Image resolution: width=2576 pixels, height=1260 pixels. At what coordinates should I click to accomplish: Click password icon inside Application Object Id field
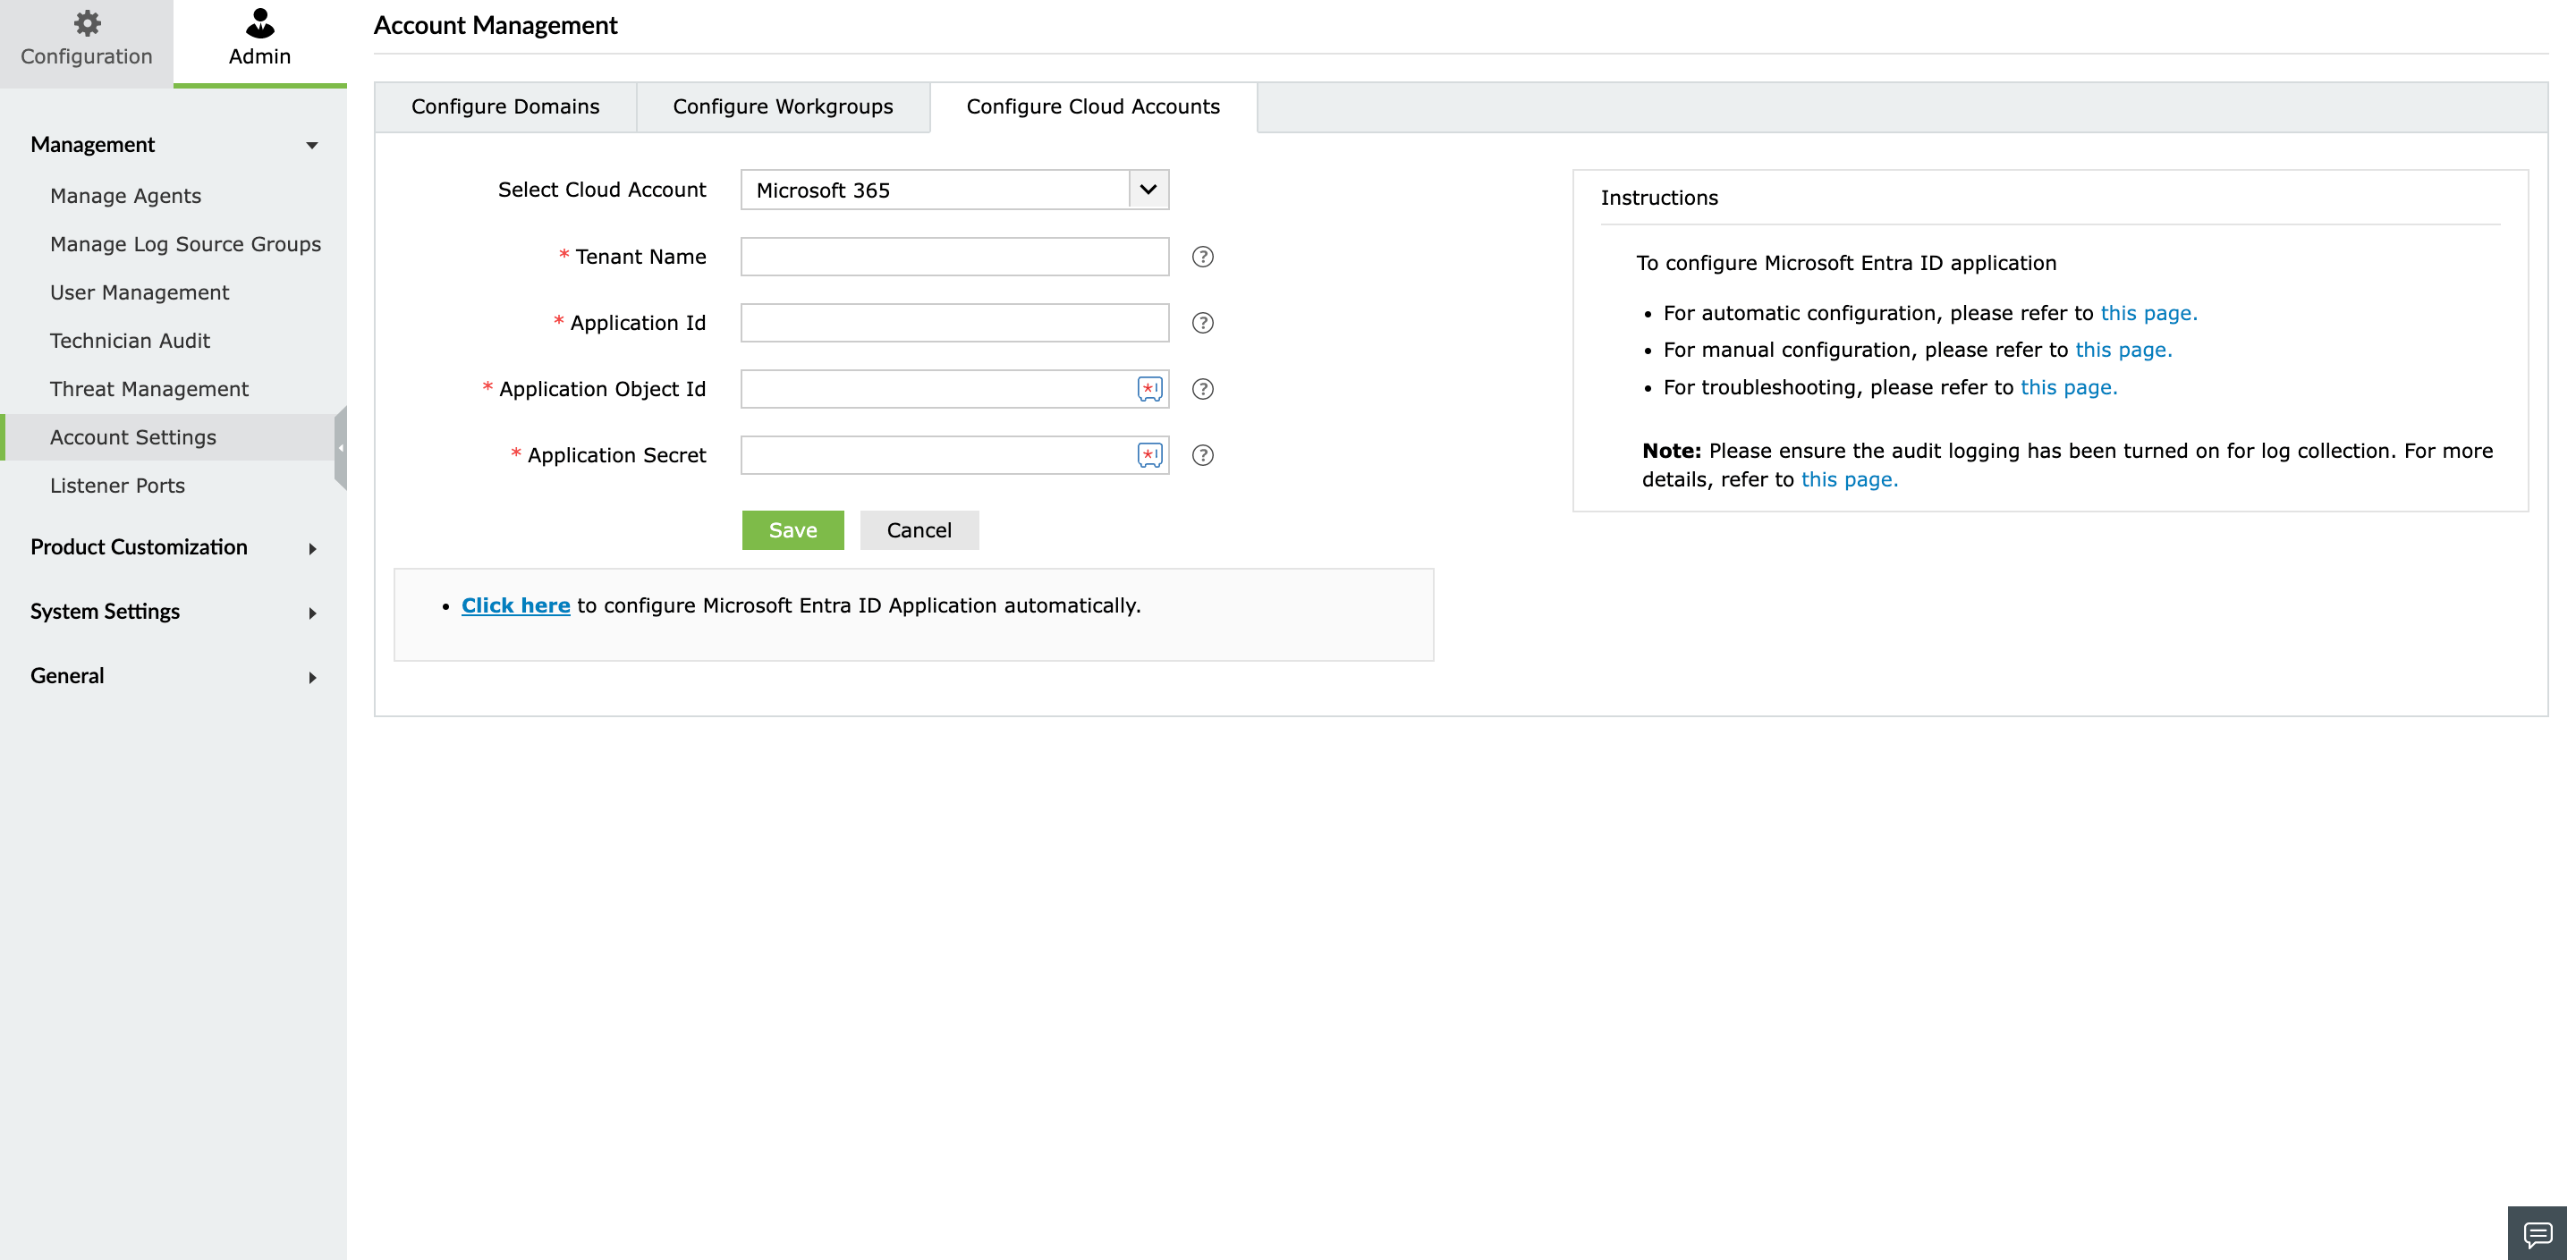click(1149, 389)
